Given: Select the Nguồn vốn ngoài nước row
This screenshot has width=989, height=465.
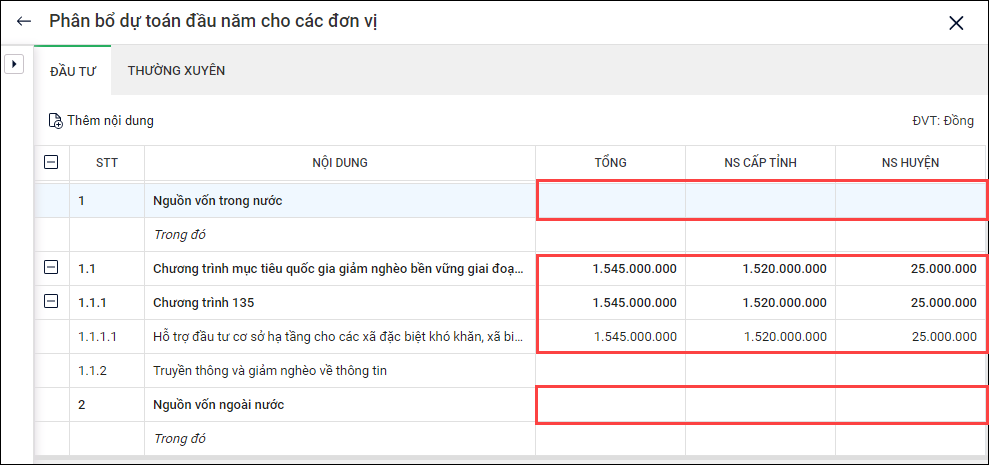Looking at the screenshot, I should tap(218, 405).
